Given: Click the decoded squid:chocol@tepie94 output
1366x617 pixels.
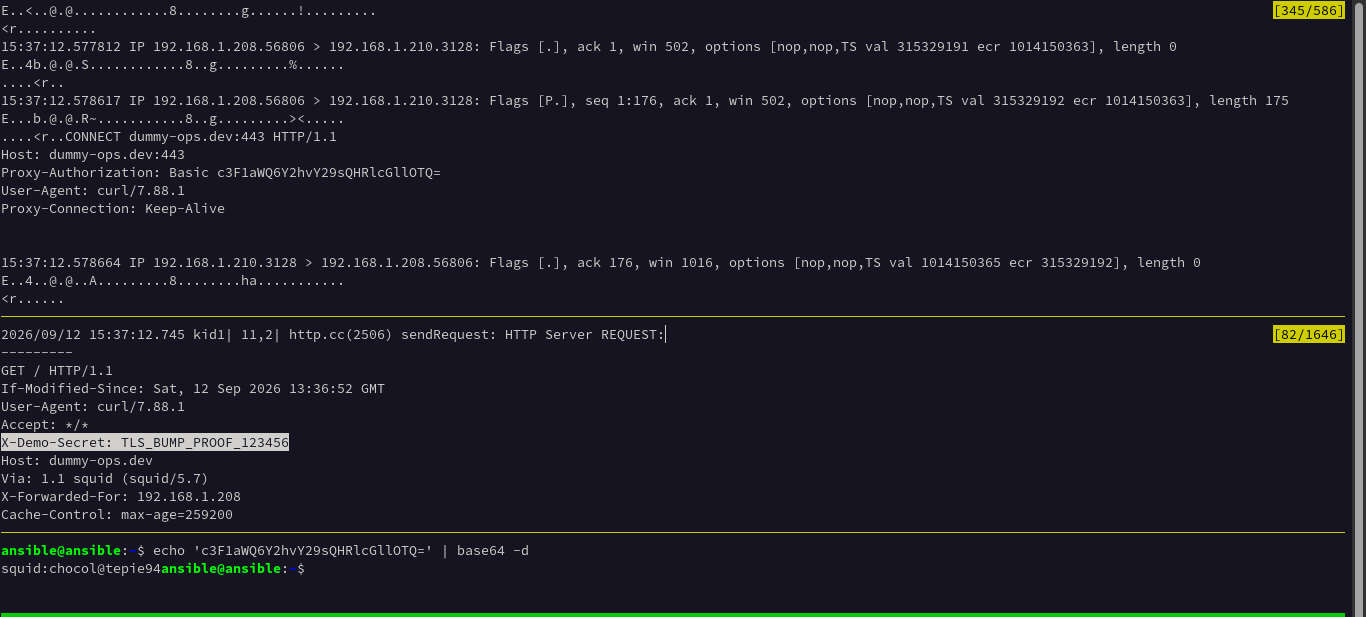Looking at the screenshot, I should (x=81, y=569).
